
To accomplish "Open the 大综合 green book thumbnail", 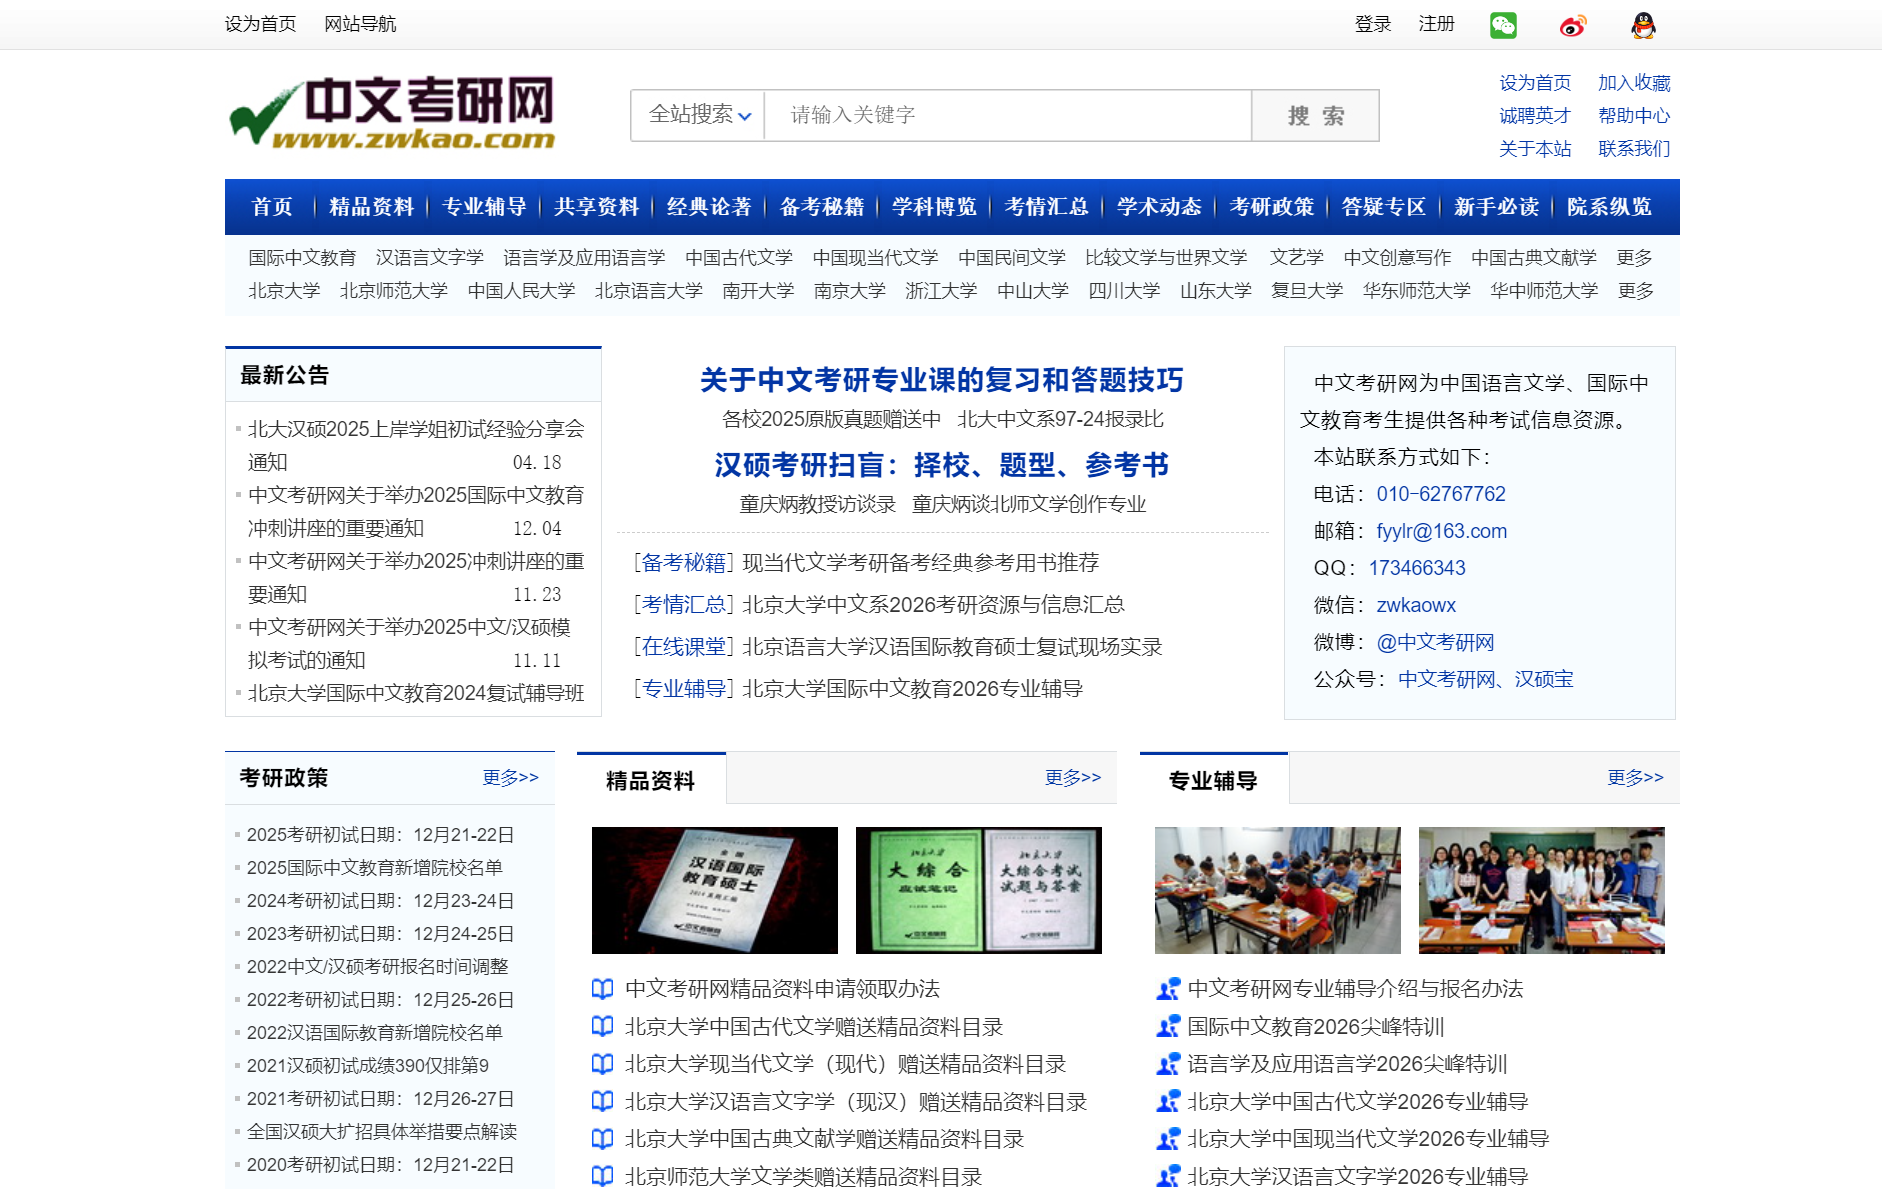I will tap(978, 890).
